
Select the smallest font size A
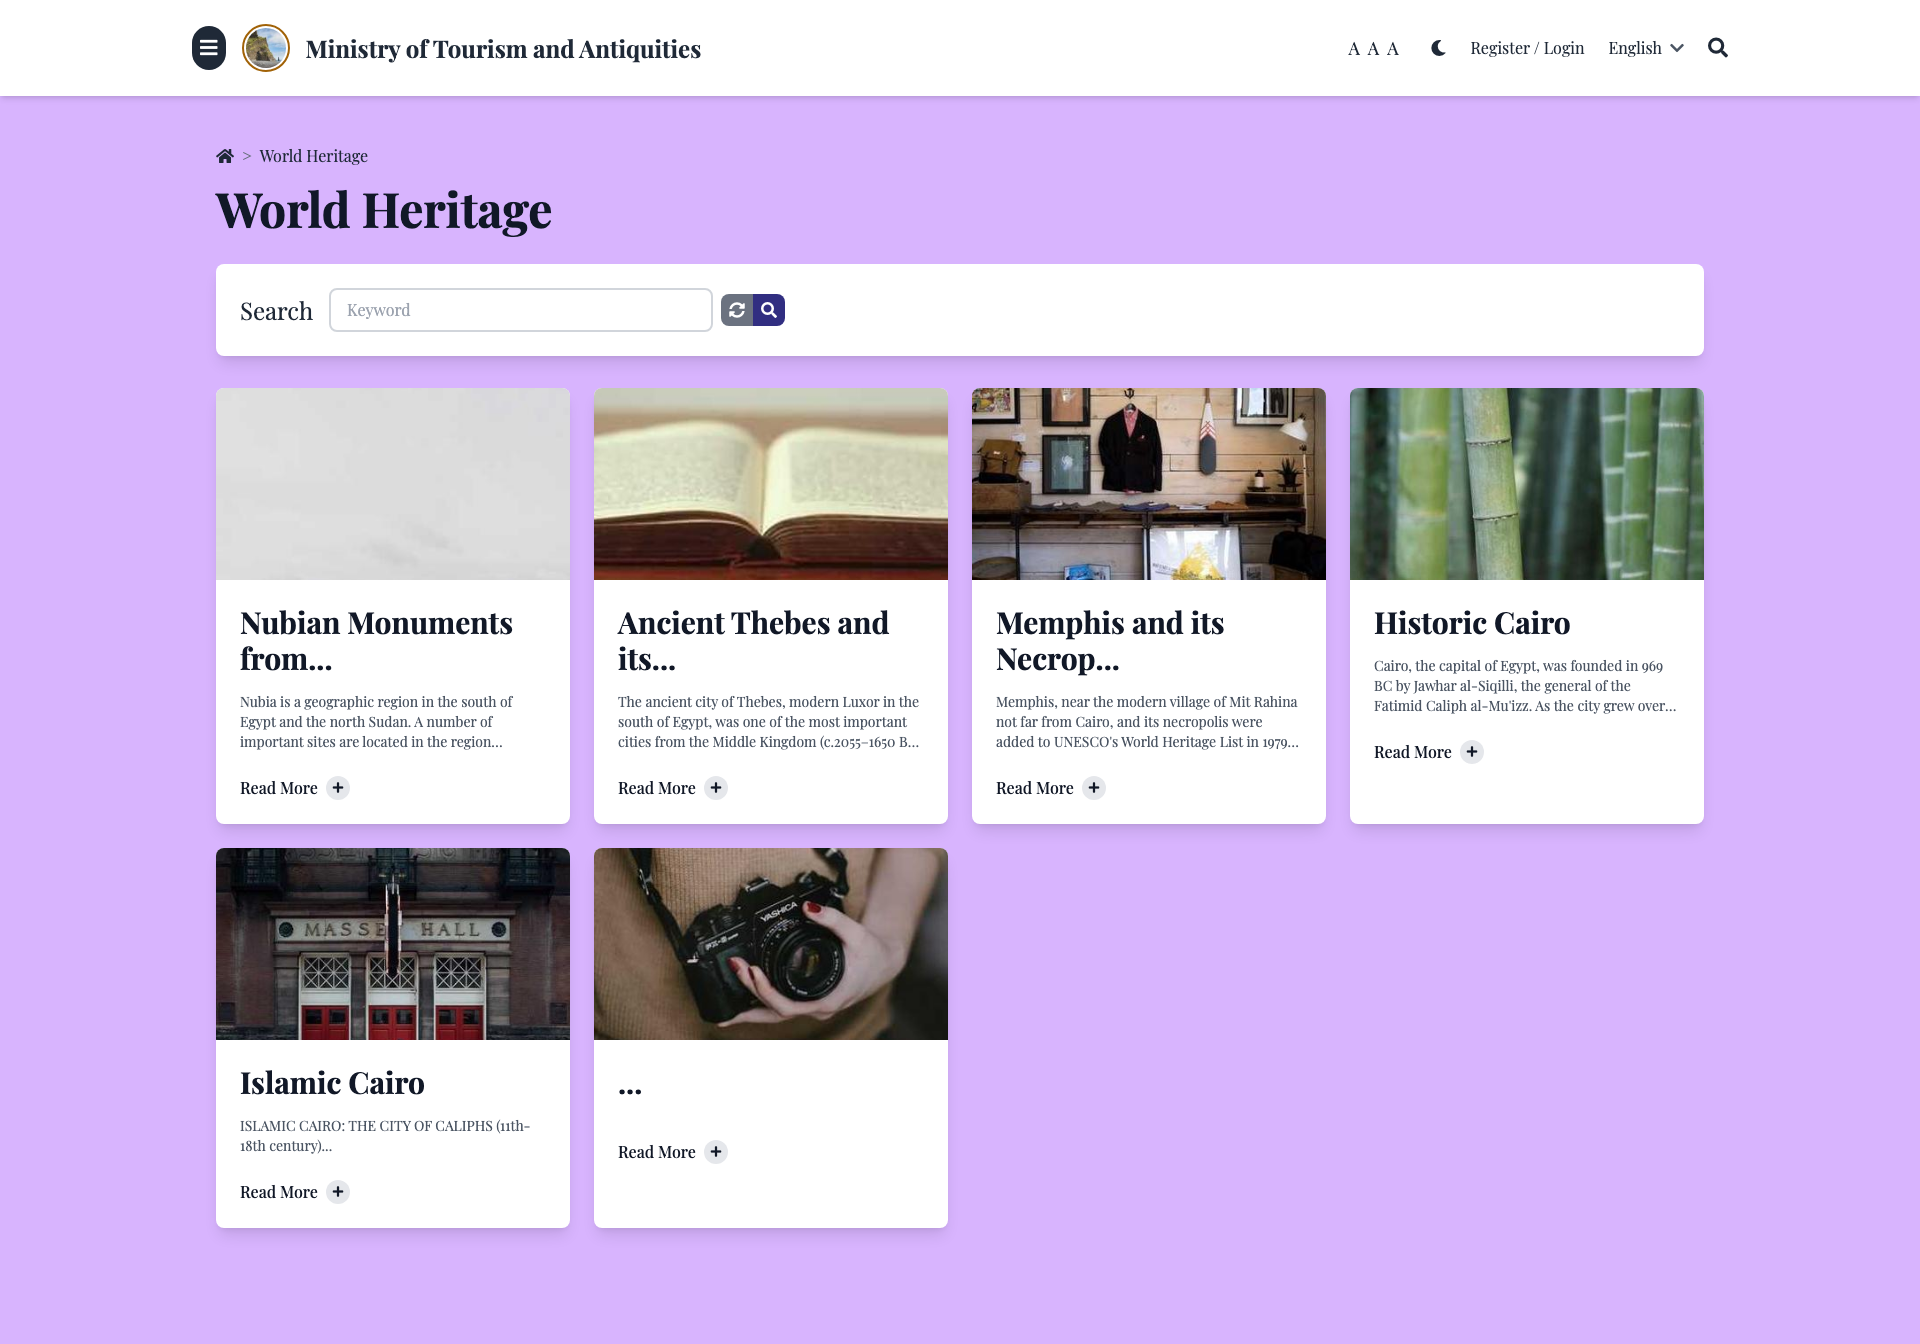(x=1354, y=49)
